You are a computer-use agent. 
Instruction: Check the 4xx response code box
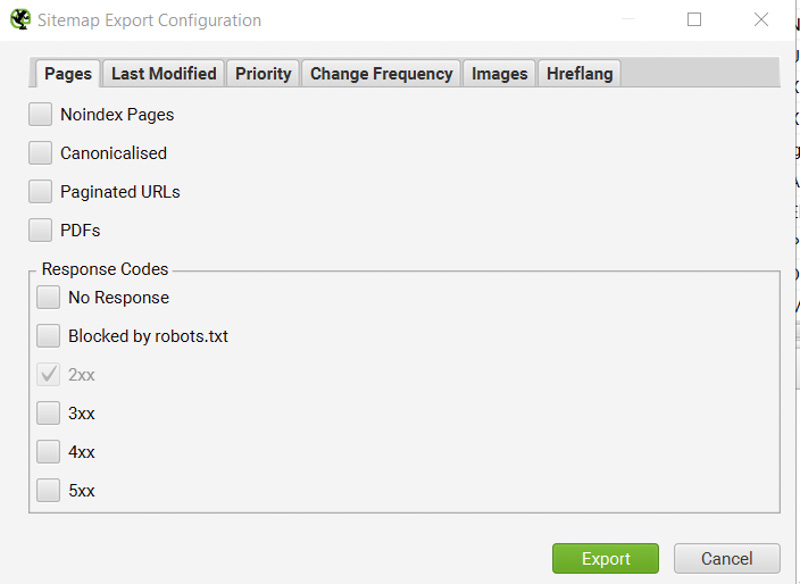coord(47,451)
